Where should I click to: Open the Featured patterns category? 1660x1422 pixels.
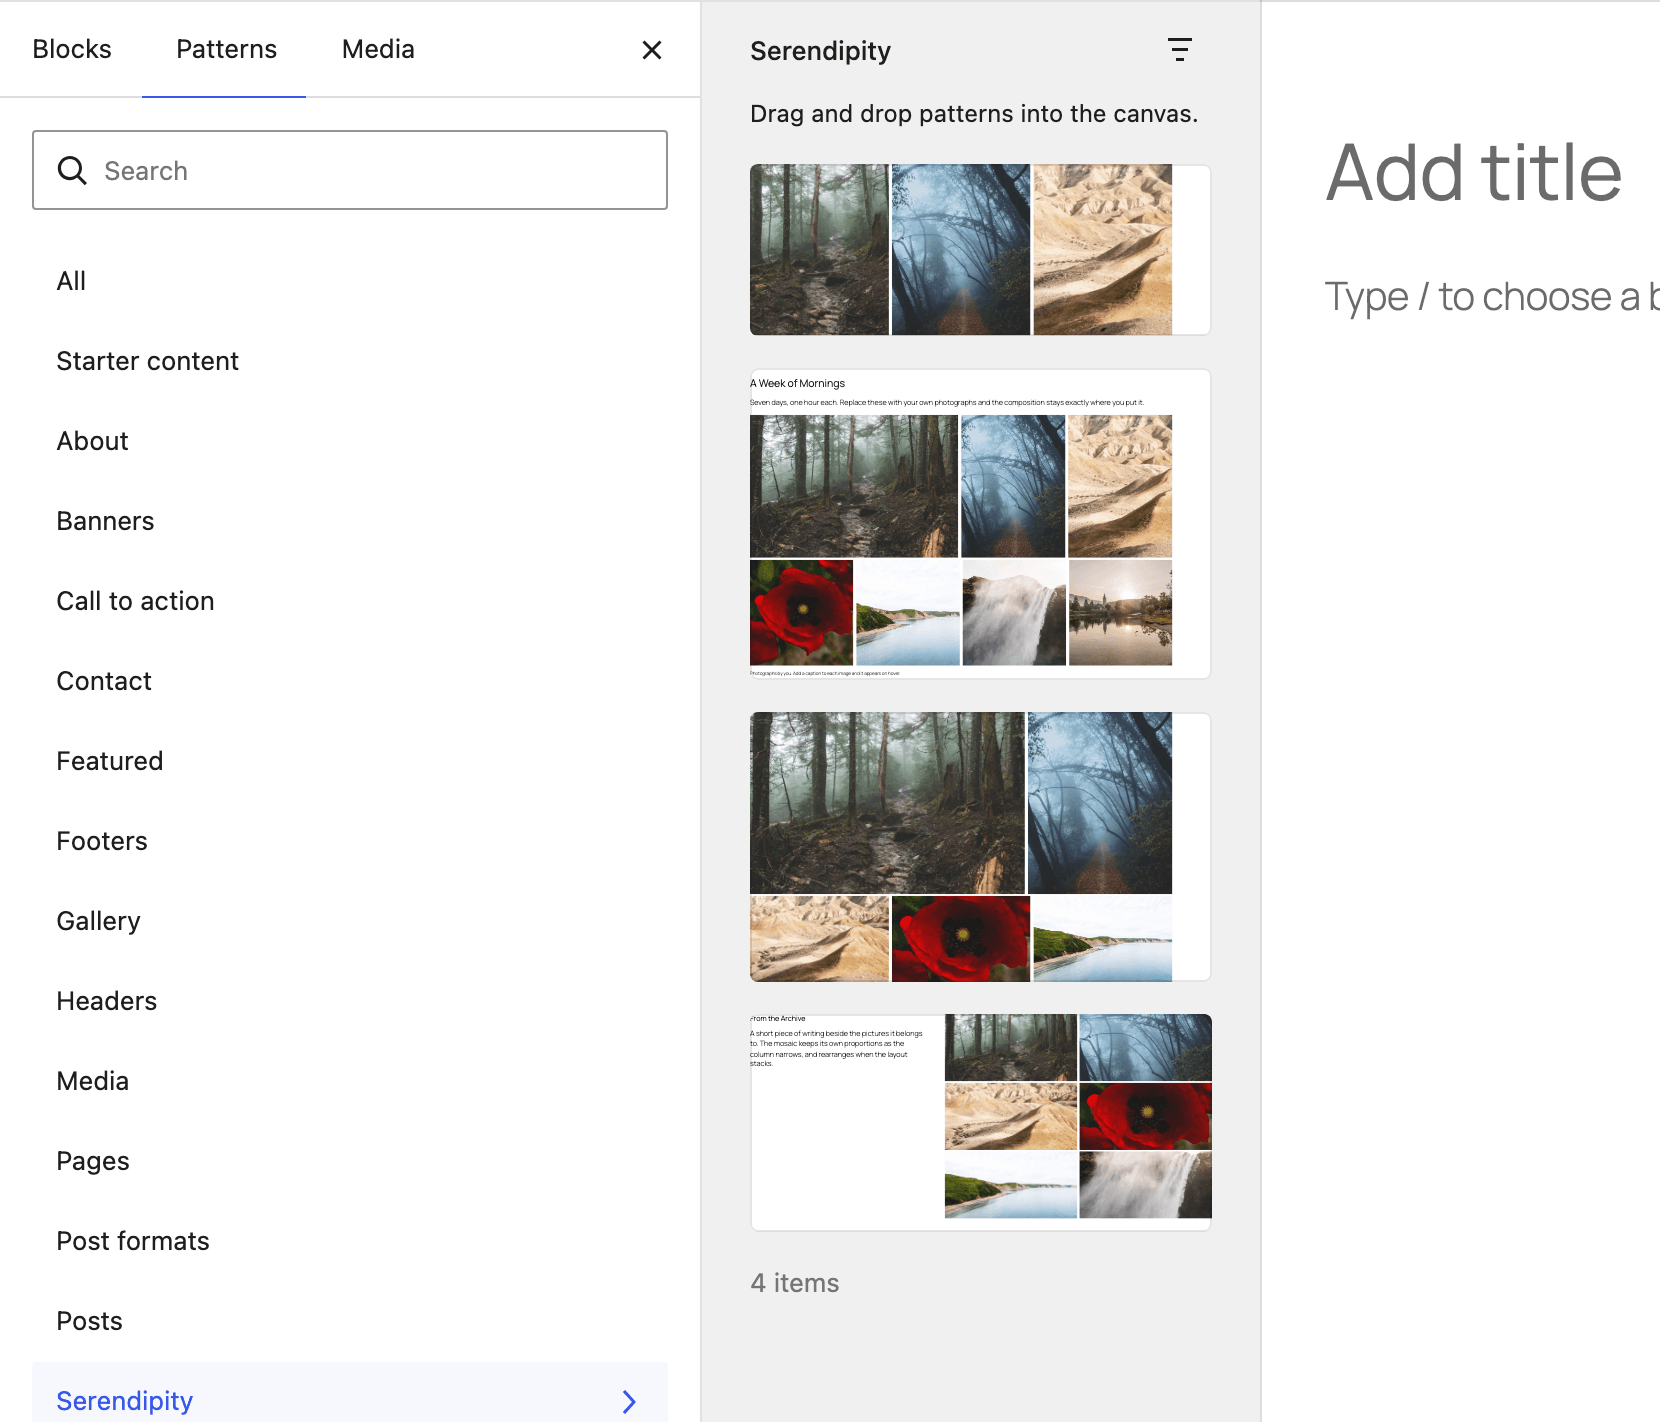pyautogui.click(x=350, y=761)
